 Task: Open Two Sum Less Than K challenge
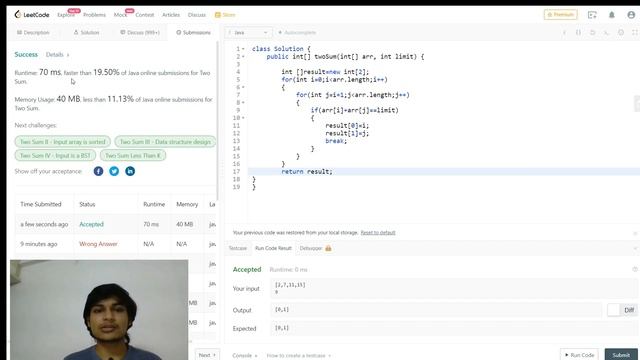click(133, 156)
